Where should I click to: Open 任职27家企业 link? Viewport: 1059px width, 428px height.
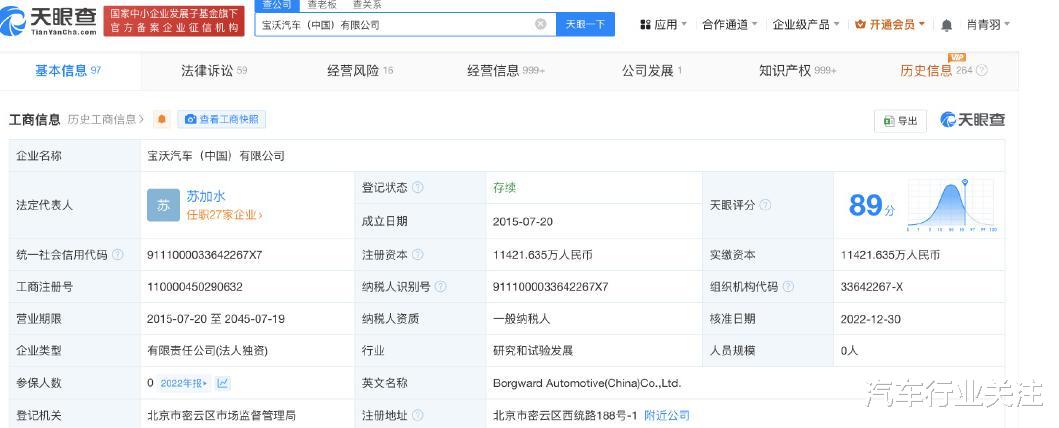click(x=224, y=215)
